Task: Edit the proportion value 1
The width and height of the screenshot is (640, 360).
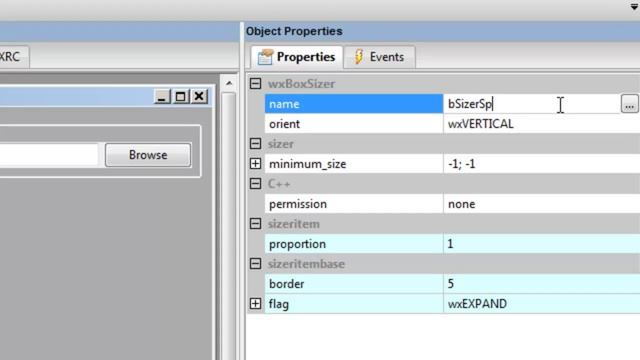Action: point(541,244)
